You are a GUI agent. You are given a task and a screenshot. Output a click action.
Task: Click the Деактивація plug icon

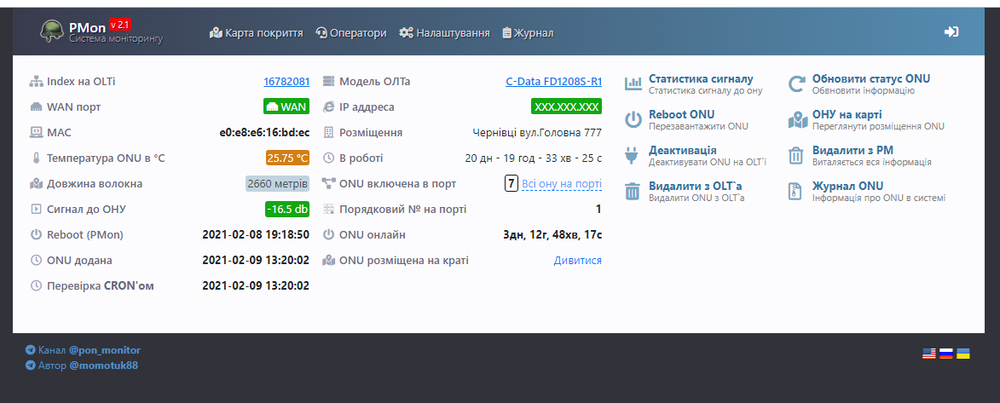pyautogui.click(x=632, y=155)
